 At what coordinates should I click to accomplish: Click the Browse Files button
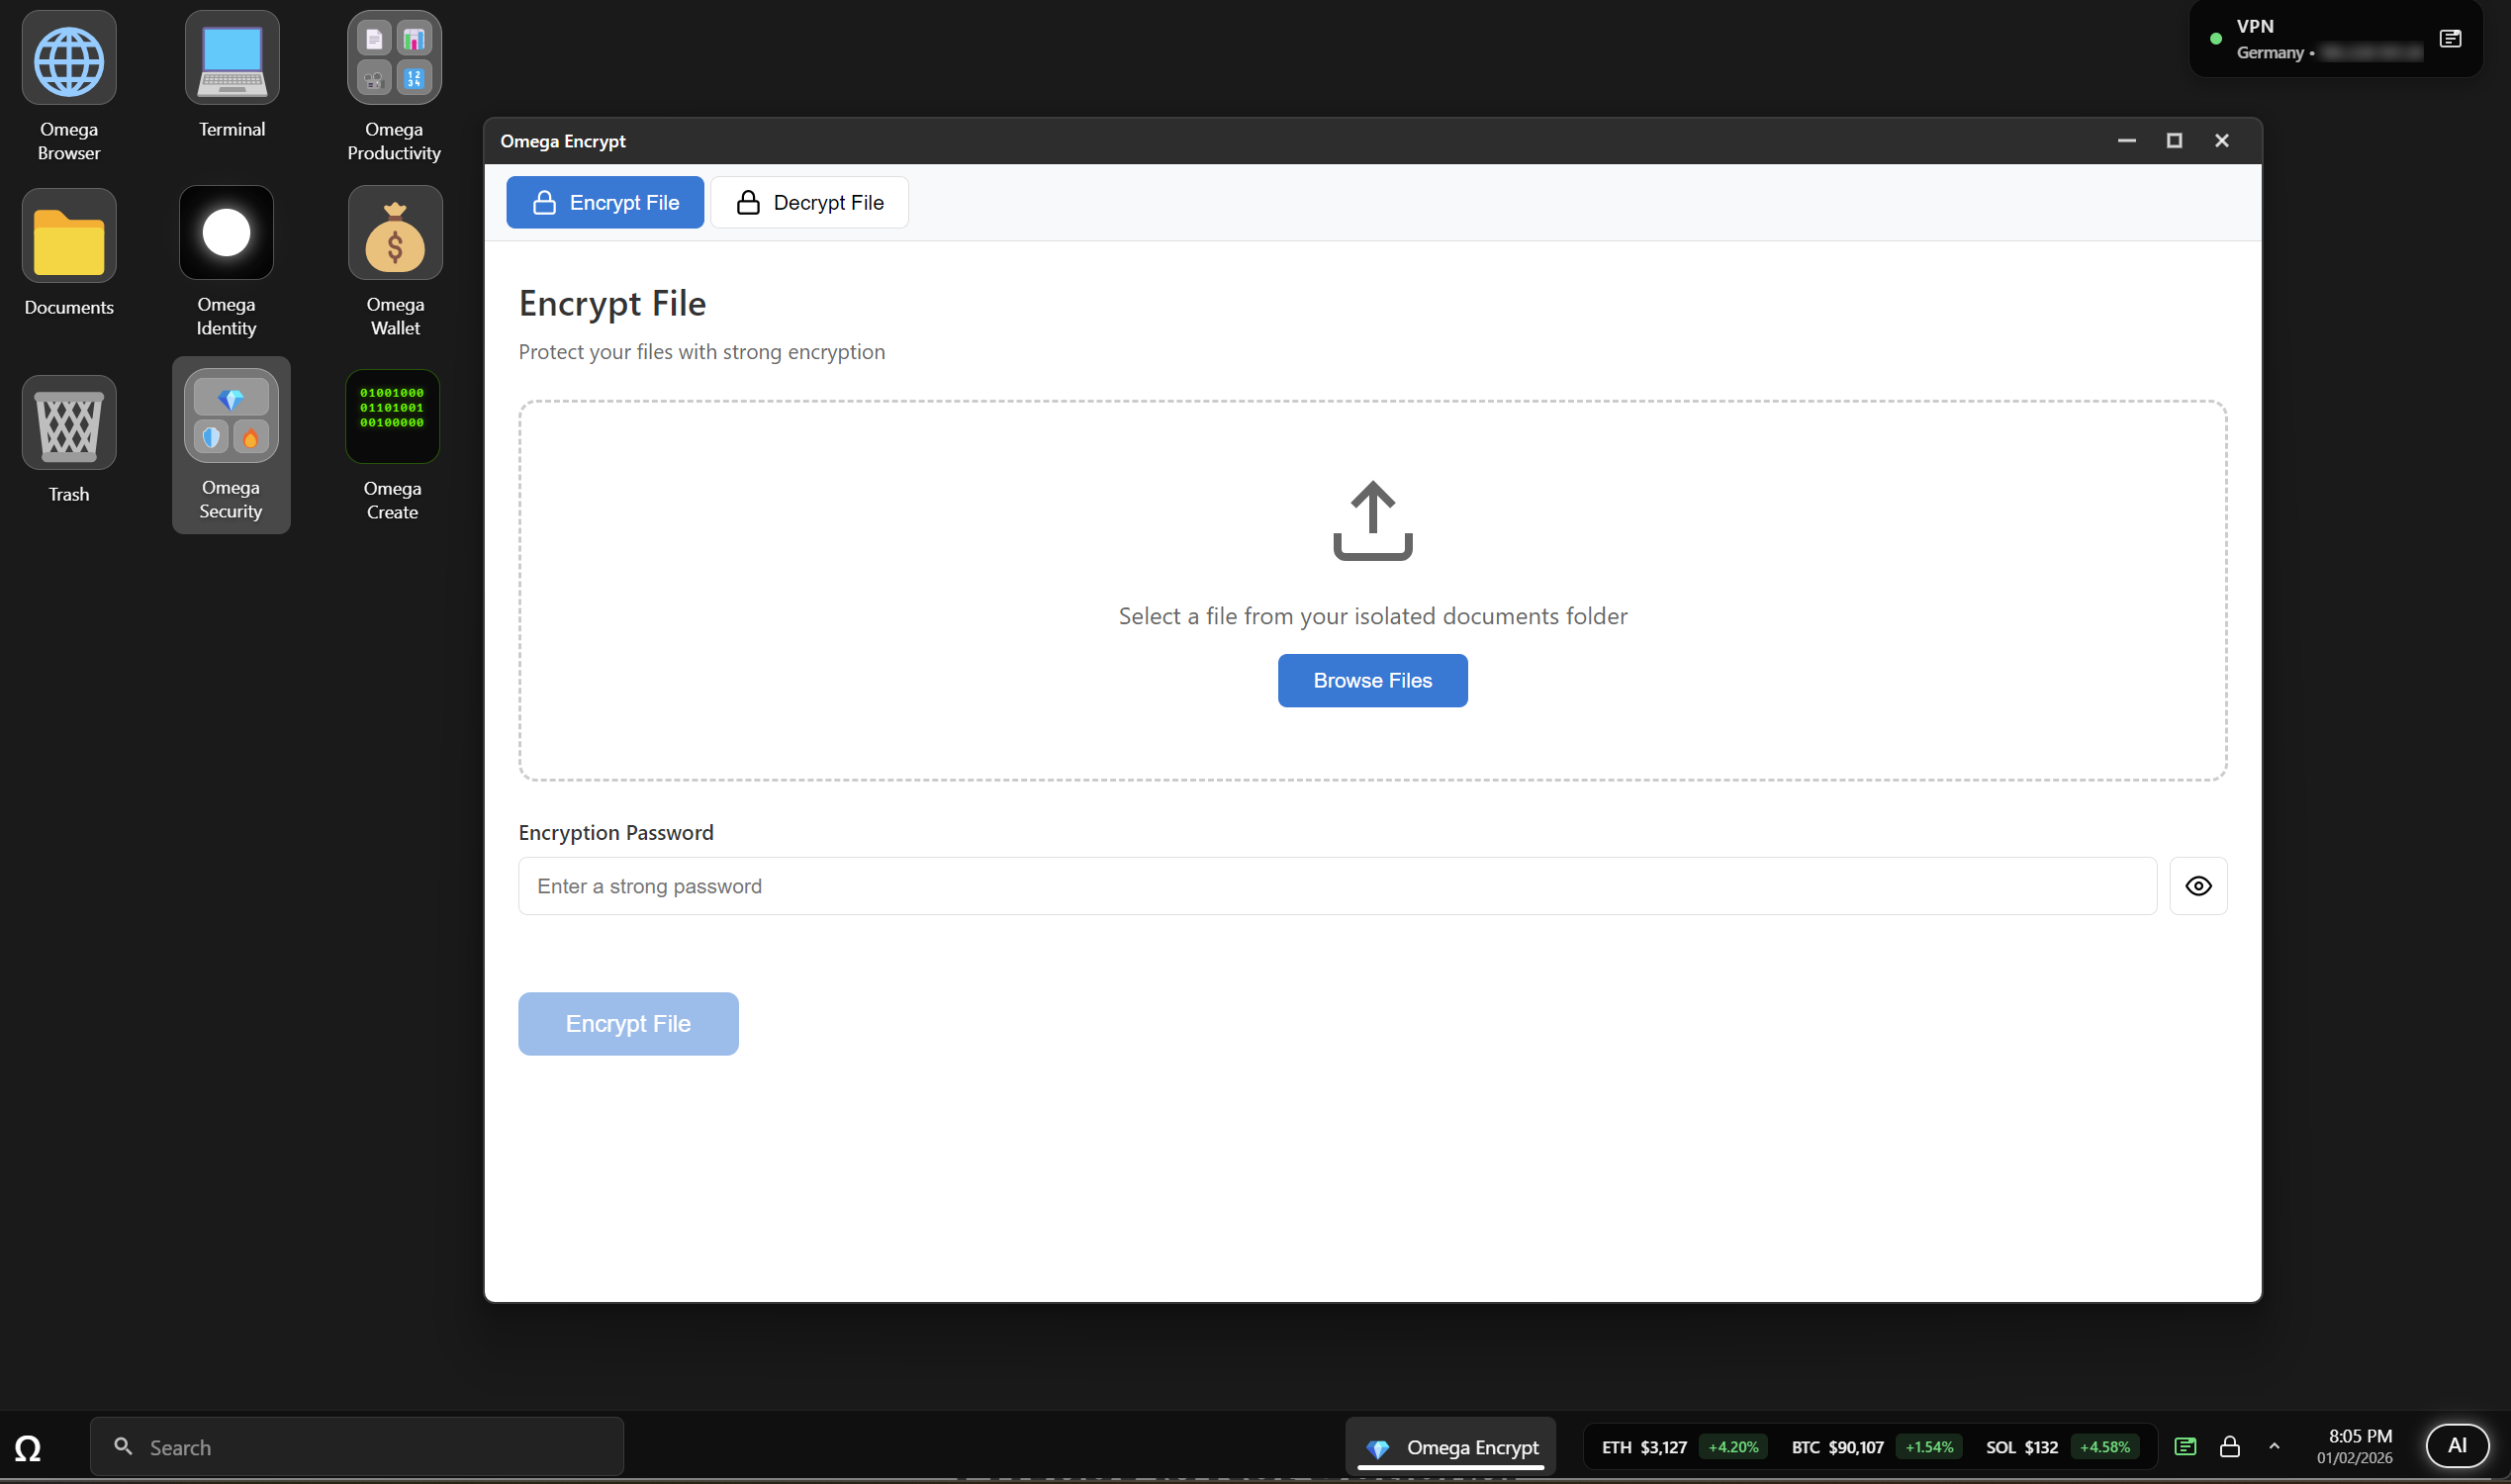tap(1372, 680)
